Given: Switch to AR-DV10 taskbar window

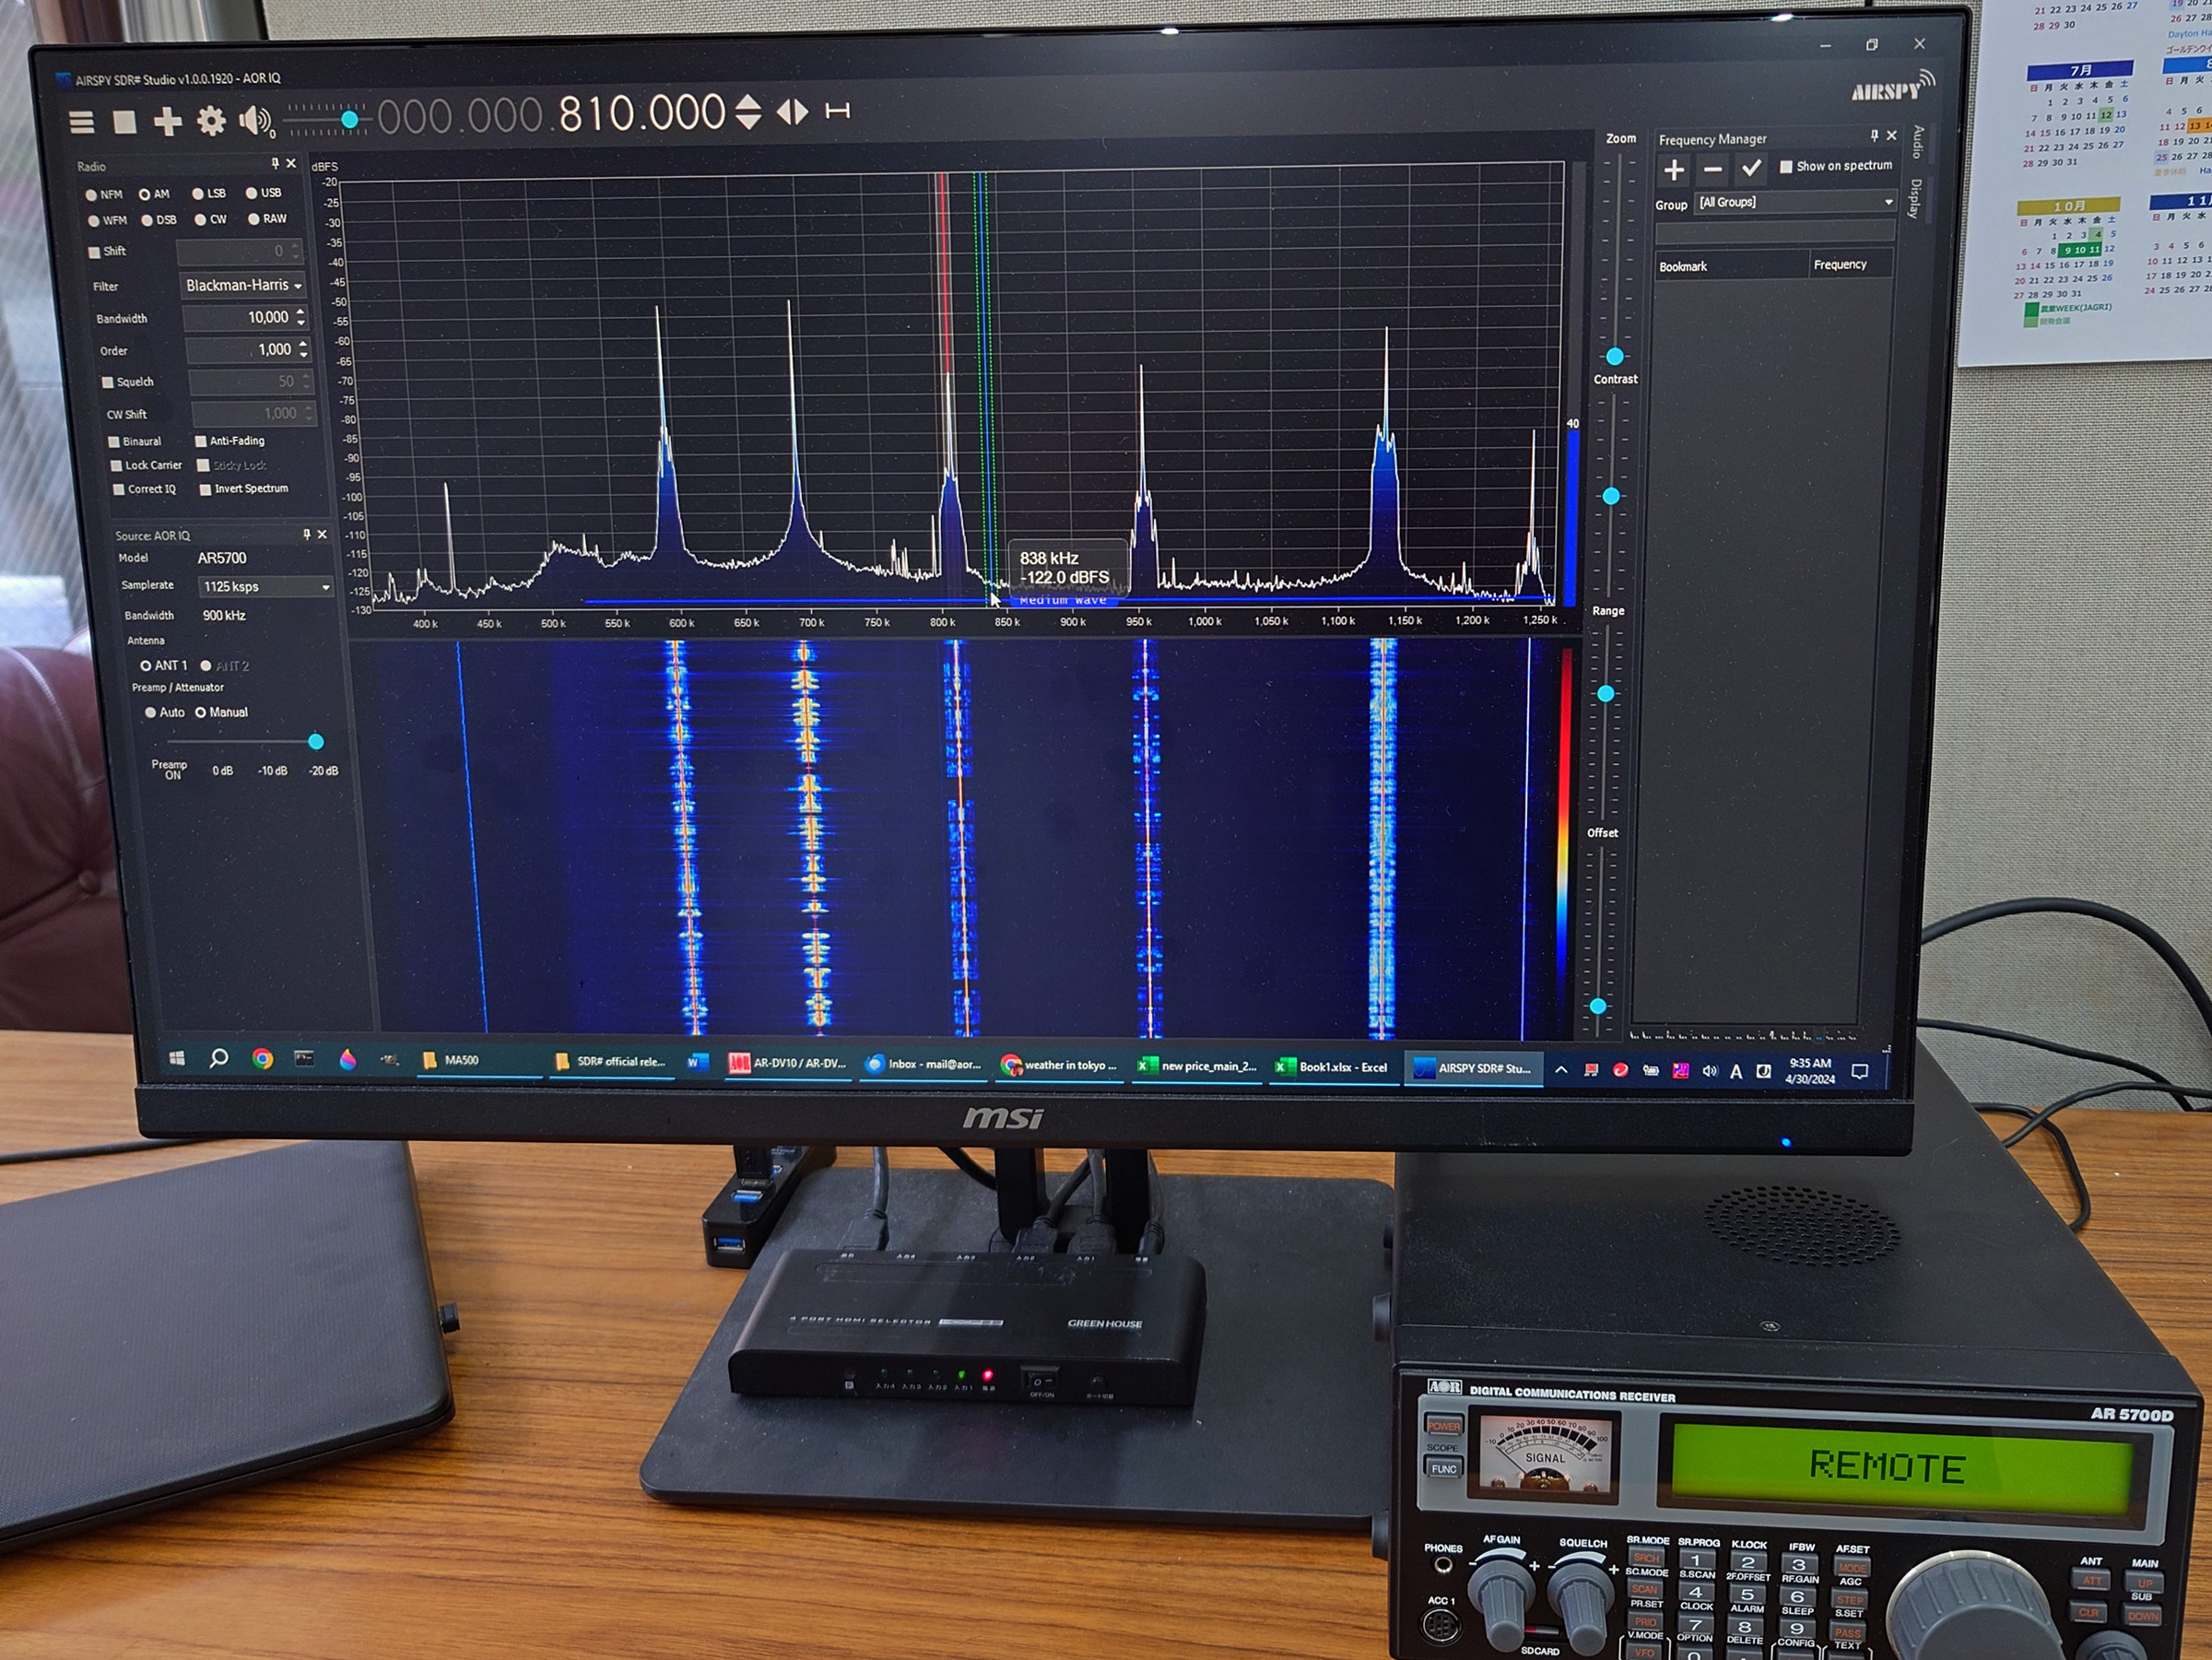Looking at the screenshot, I should tap(789, 1063).
